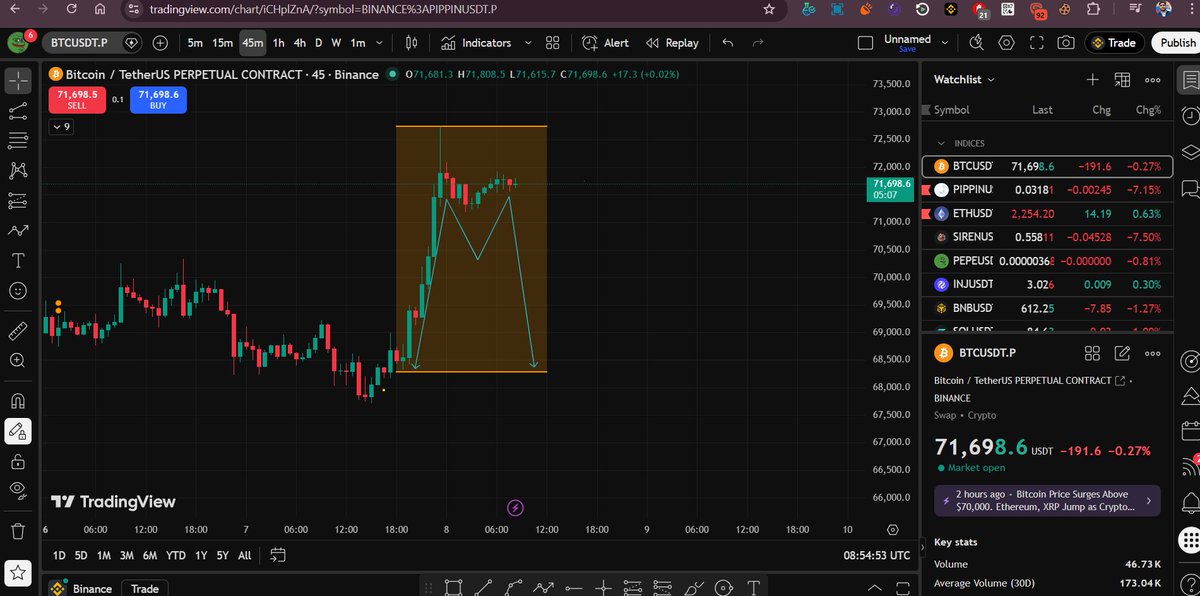
Task: Open Go to date calendar icon
Action: (x=278, y=554)
